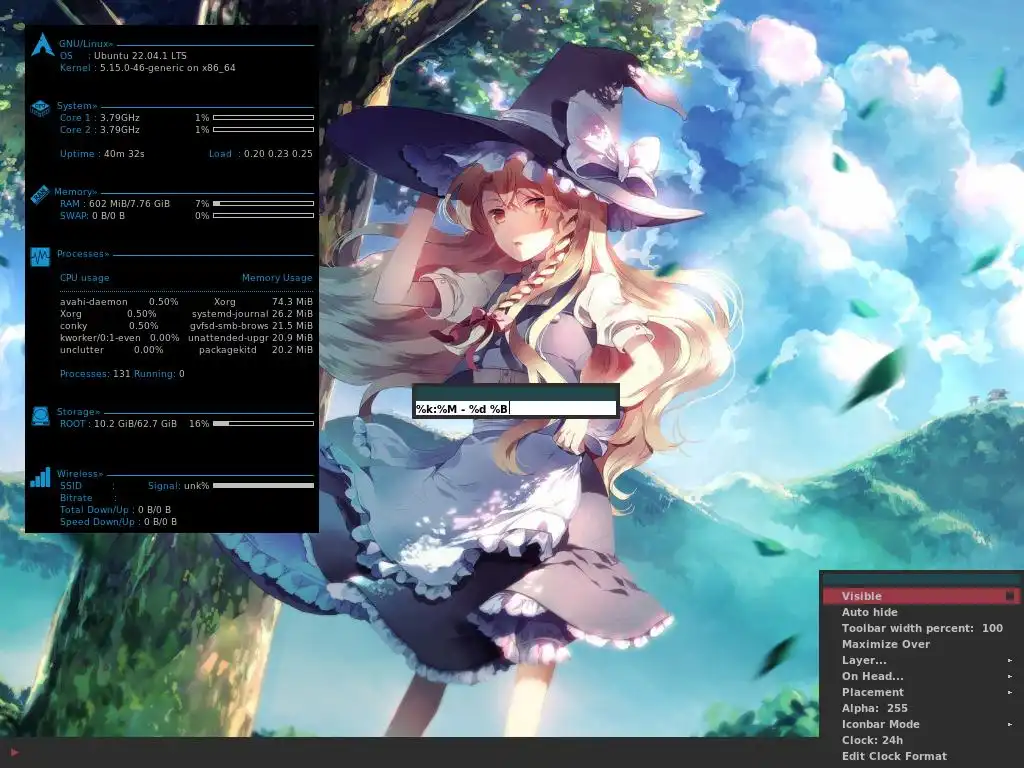Click the System CPU chip icon

[40, 108]
